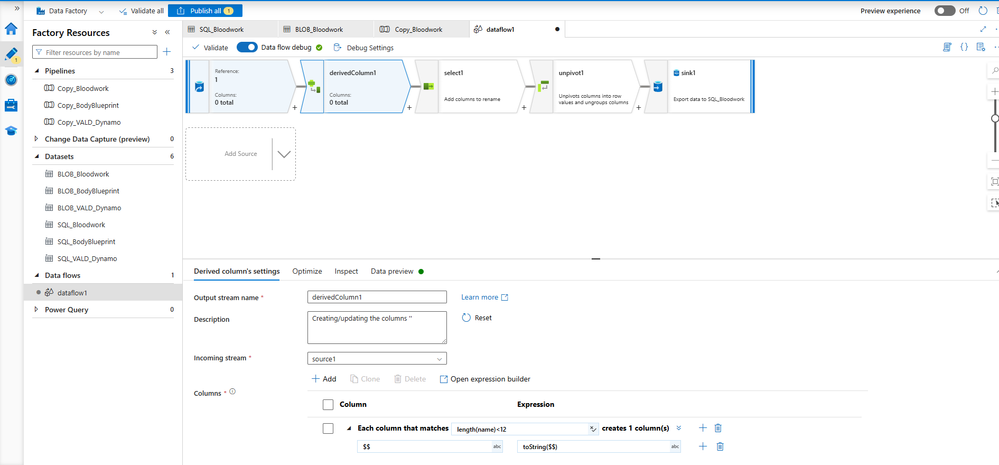Switch to the Data preview tab
This screenshot has width=999, height=465.
coord(392,271)
